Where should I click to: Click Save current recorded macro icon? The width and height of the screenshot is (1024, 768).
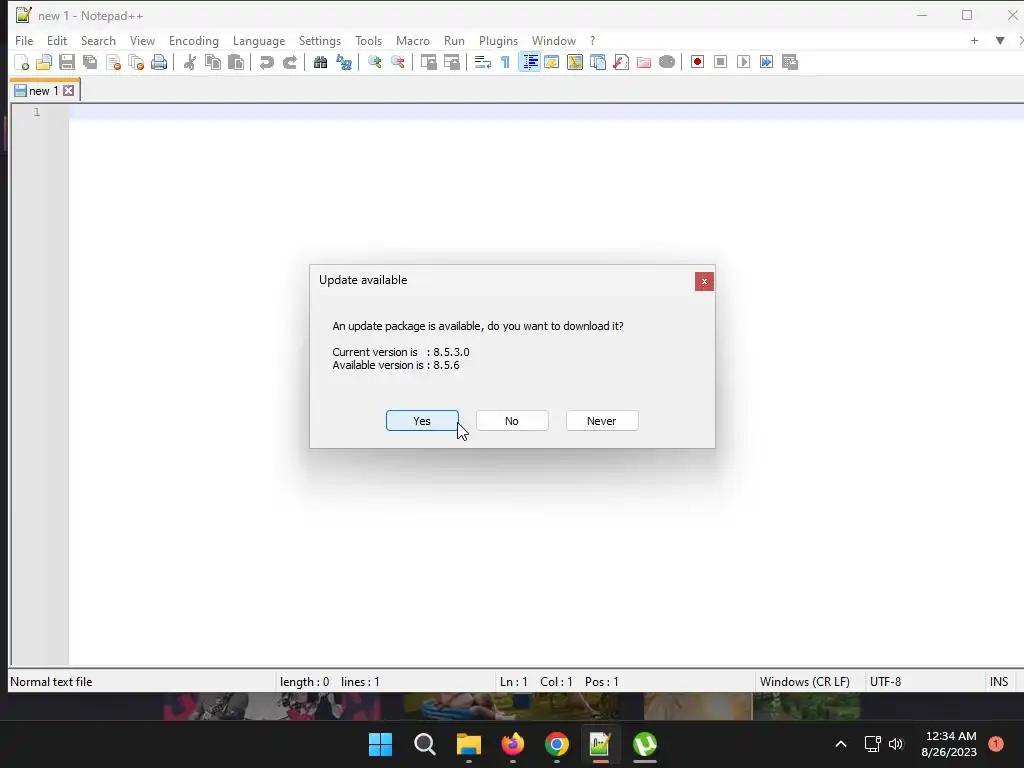pos(790,62)
